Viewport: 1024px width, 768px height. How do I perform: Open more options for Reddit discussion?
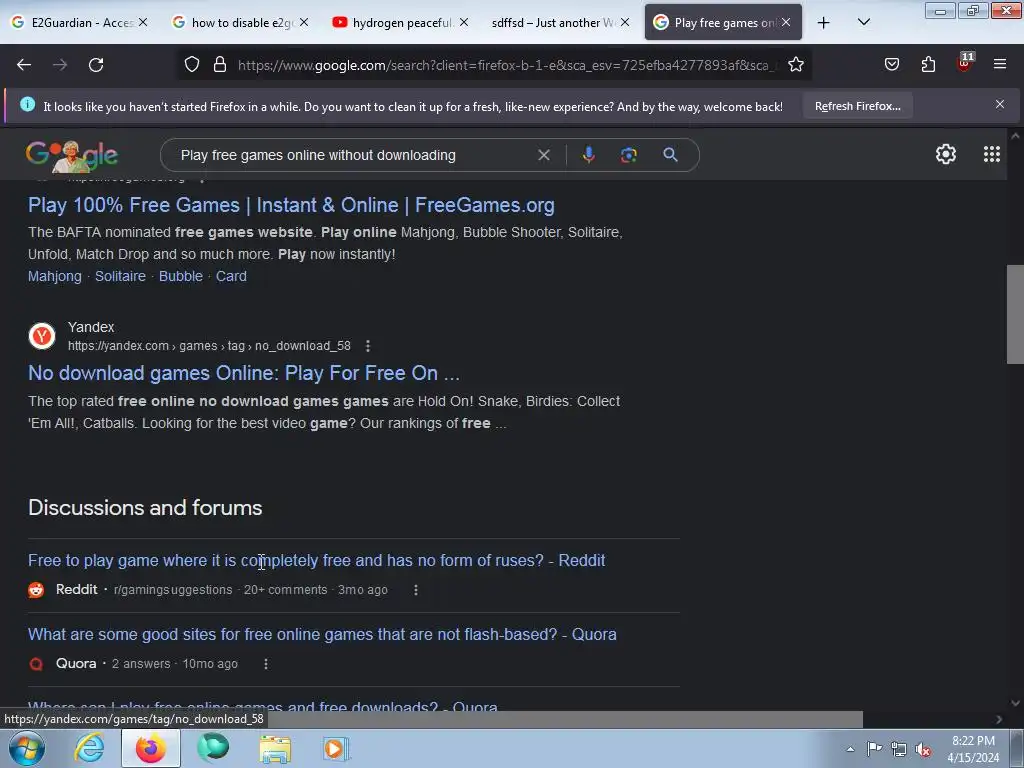coord(415,590)
